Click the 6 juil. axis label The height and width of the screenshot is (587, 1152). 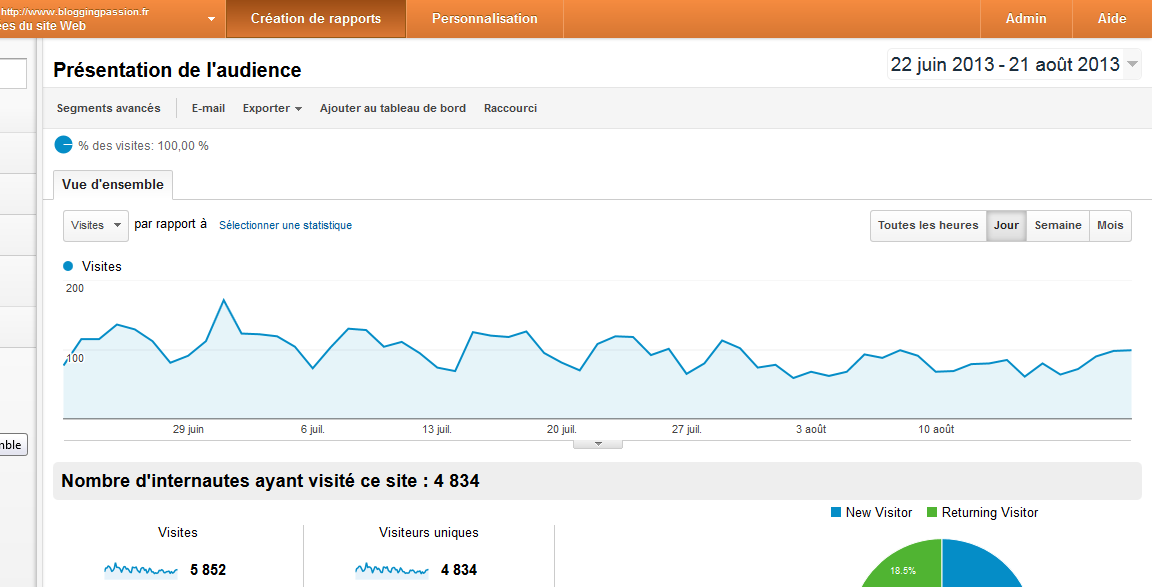312,429
